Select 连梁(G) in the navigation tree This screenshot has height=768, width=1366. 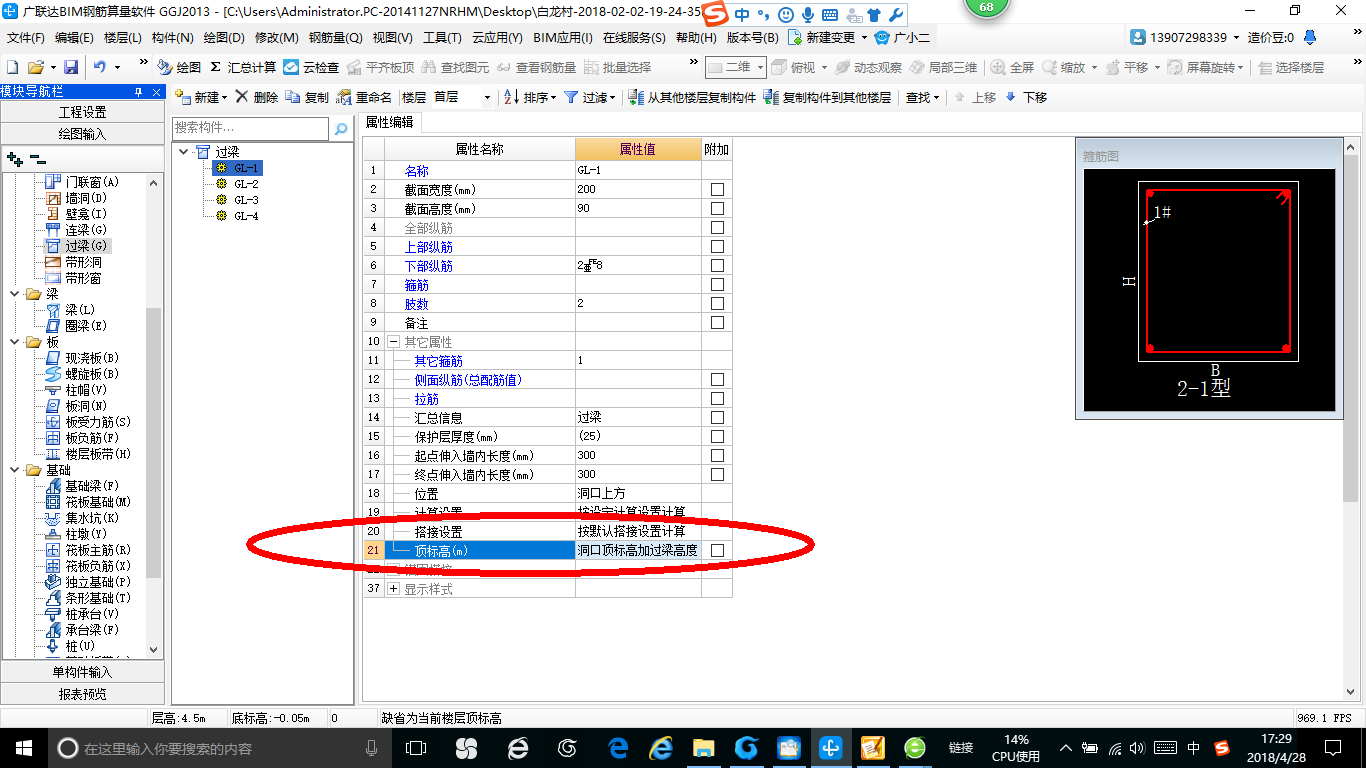click(x=76, y=230)
